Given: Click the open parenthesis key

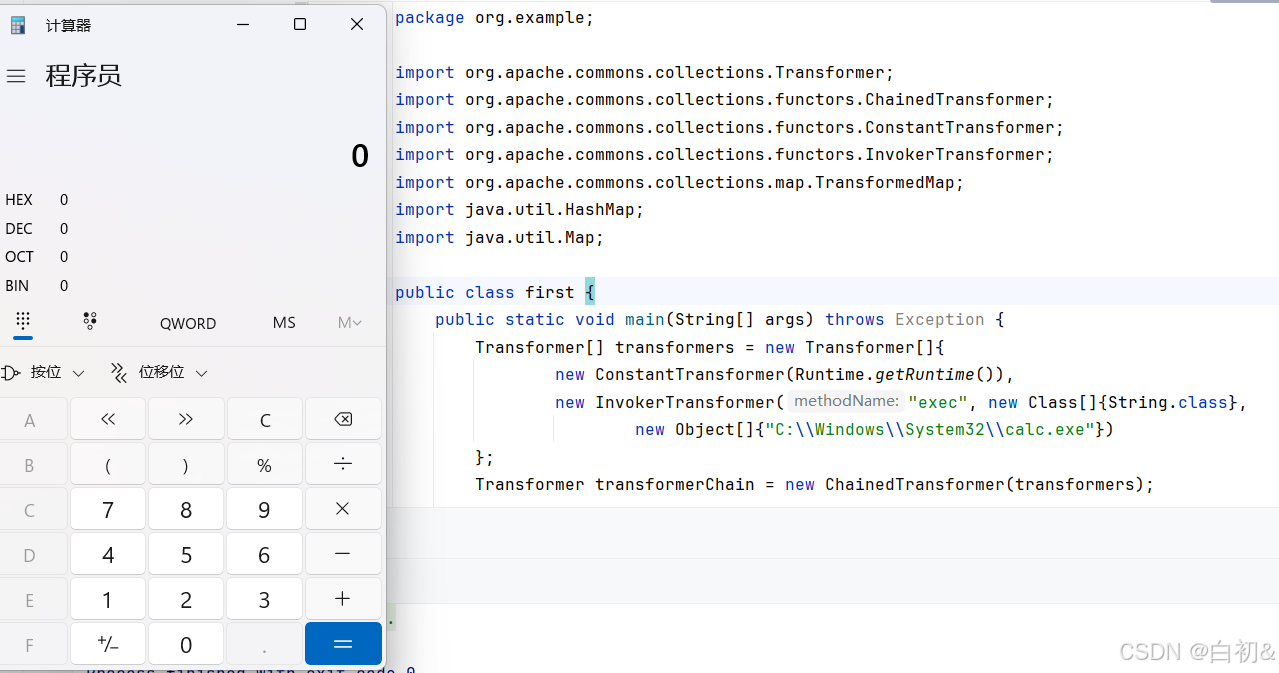Looking at the screenshot, I should pos(108,464).
